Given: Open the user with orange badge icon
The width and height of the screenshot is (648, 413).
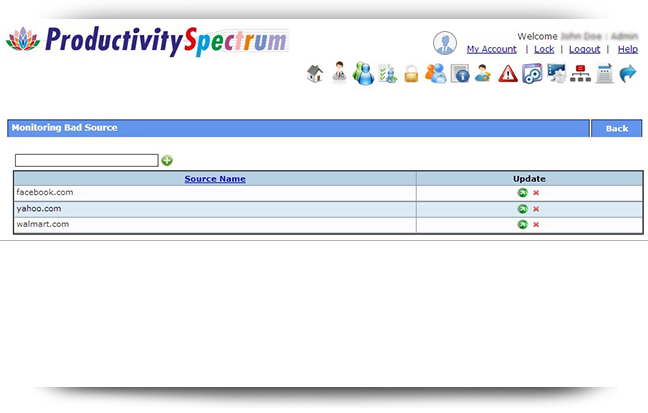Looking at the screenshot, I should click(483, 74).
